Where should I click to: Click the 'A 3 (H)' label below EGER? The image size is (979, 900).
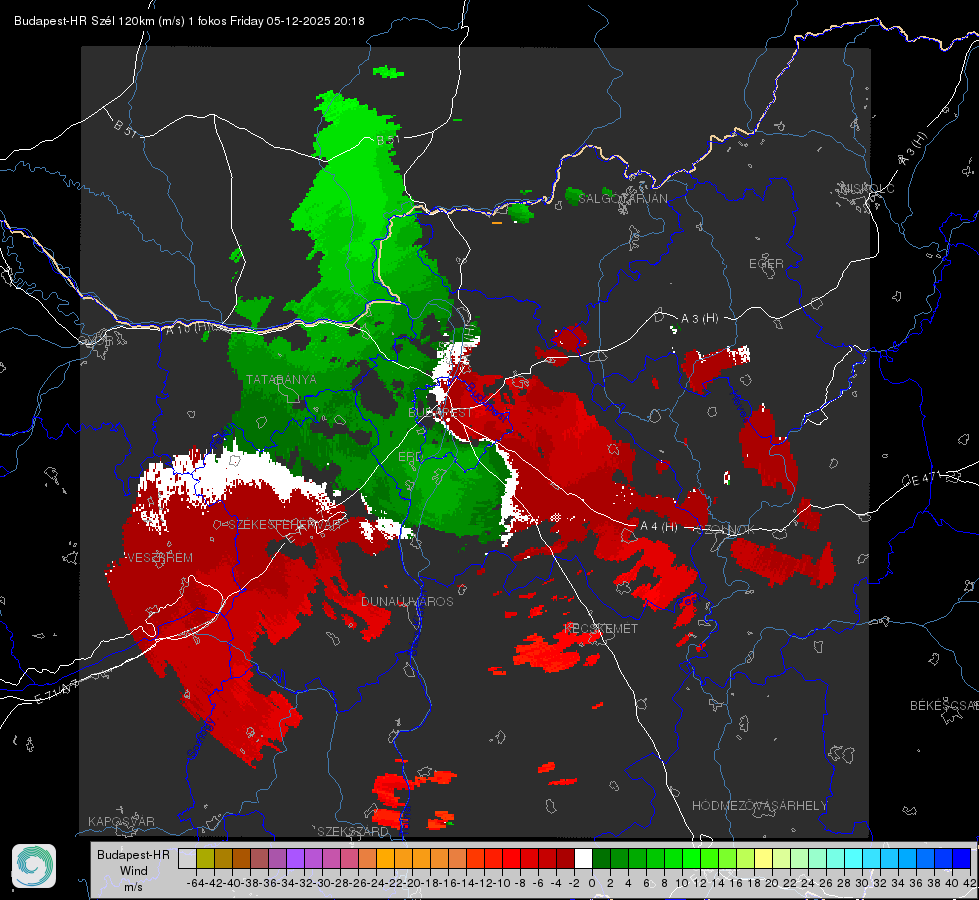(699, 319)
